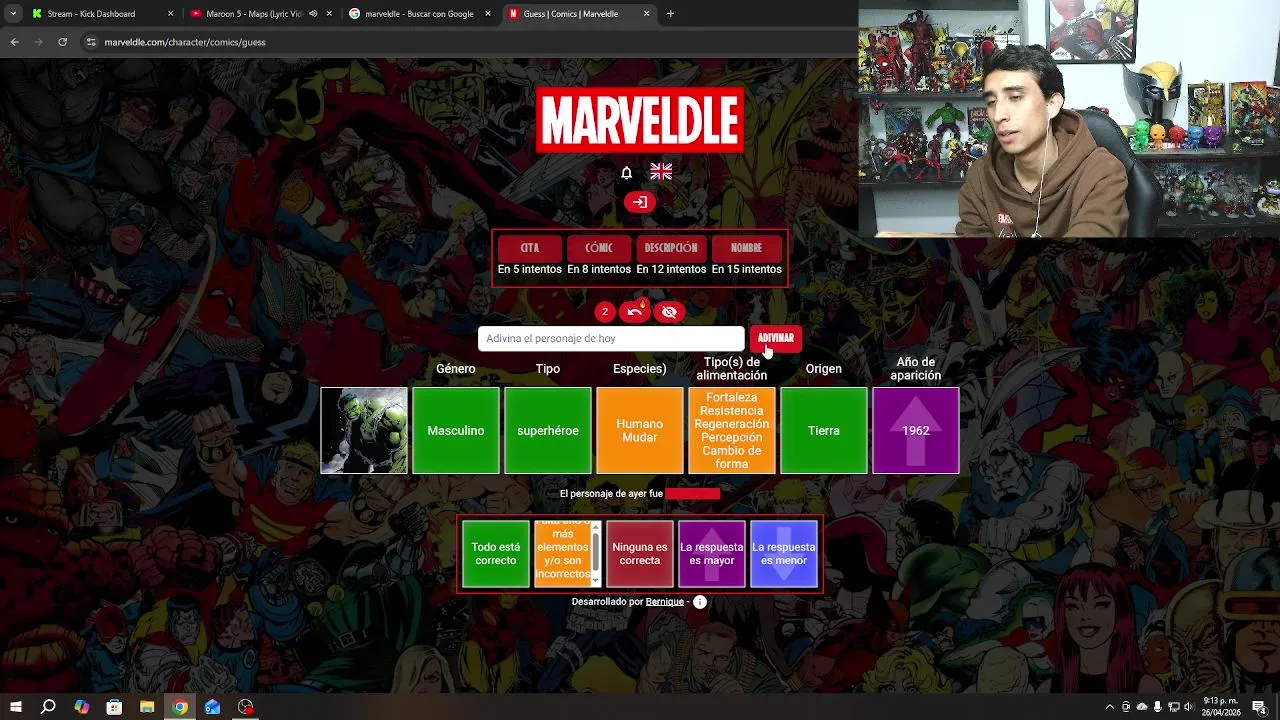Click the orange legend box scrollbar
The height and width of the screenshot is (720, 1280).
pyautogui.click(x=596, y=554)
